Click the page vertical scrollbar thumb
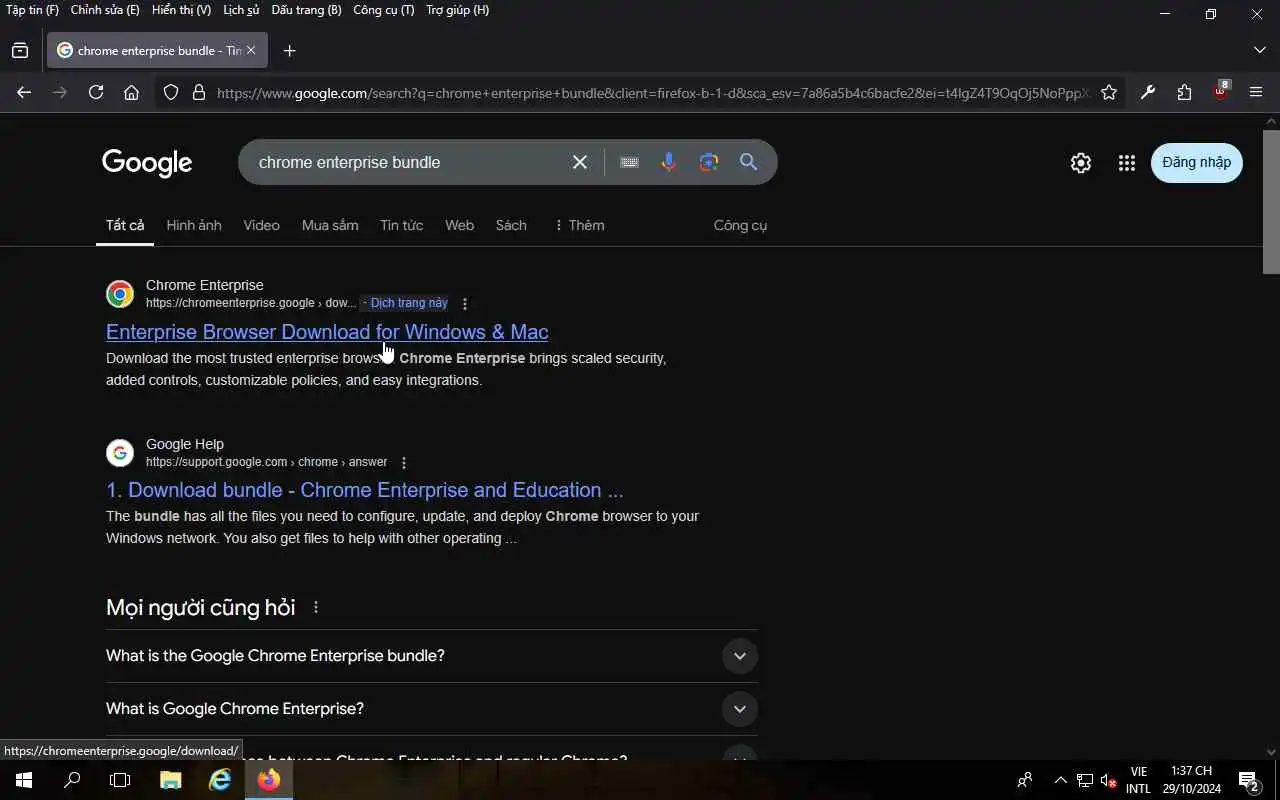The image size is (1280, 800). 1271,200
